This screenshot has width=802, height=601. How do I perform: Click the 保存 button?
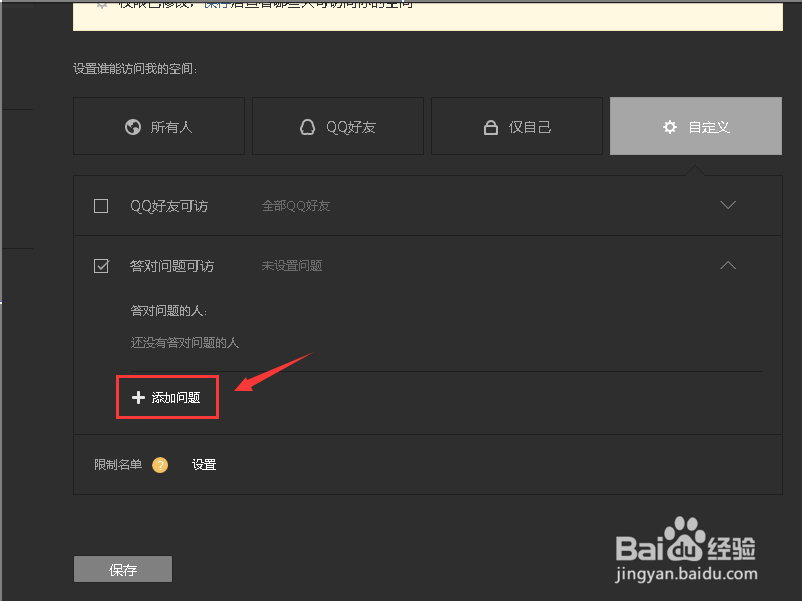coord(122,569)
